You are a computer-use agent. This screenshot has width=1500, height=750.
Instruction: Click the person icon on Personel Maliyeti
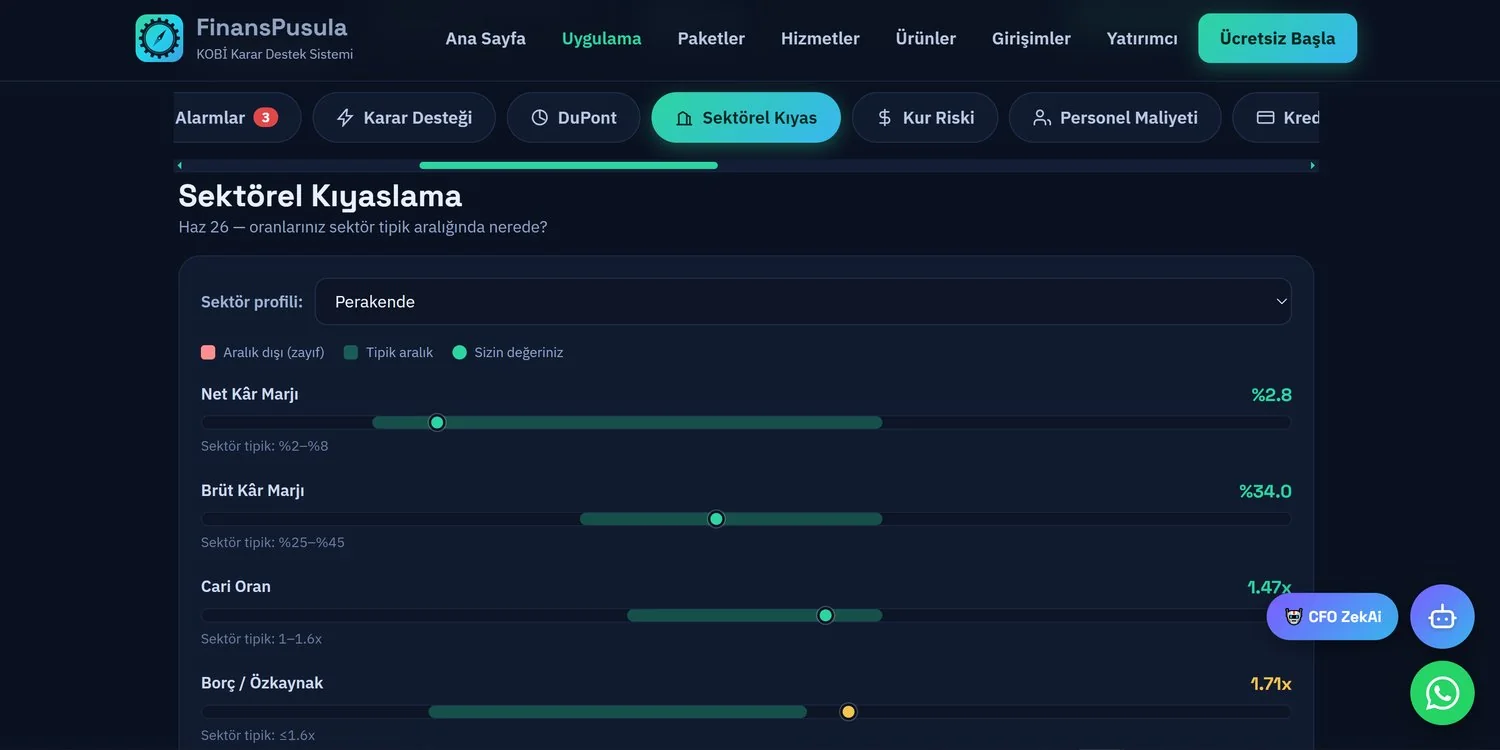click(x=1041, y=118)
